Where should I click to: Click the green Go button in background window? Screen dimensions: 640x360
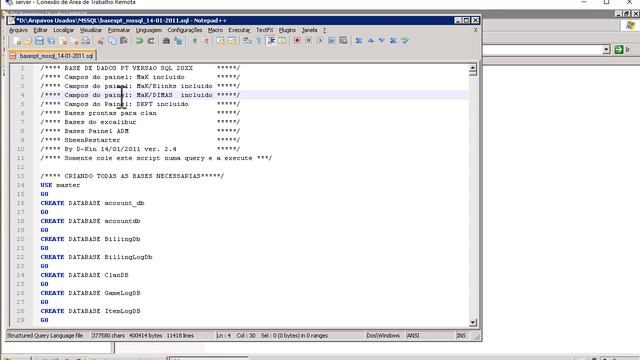619,49
